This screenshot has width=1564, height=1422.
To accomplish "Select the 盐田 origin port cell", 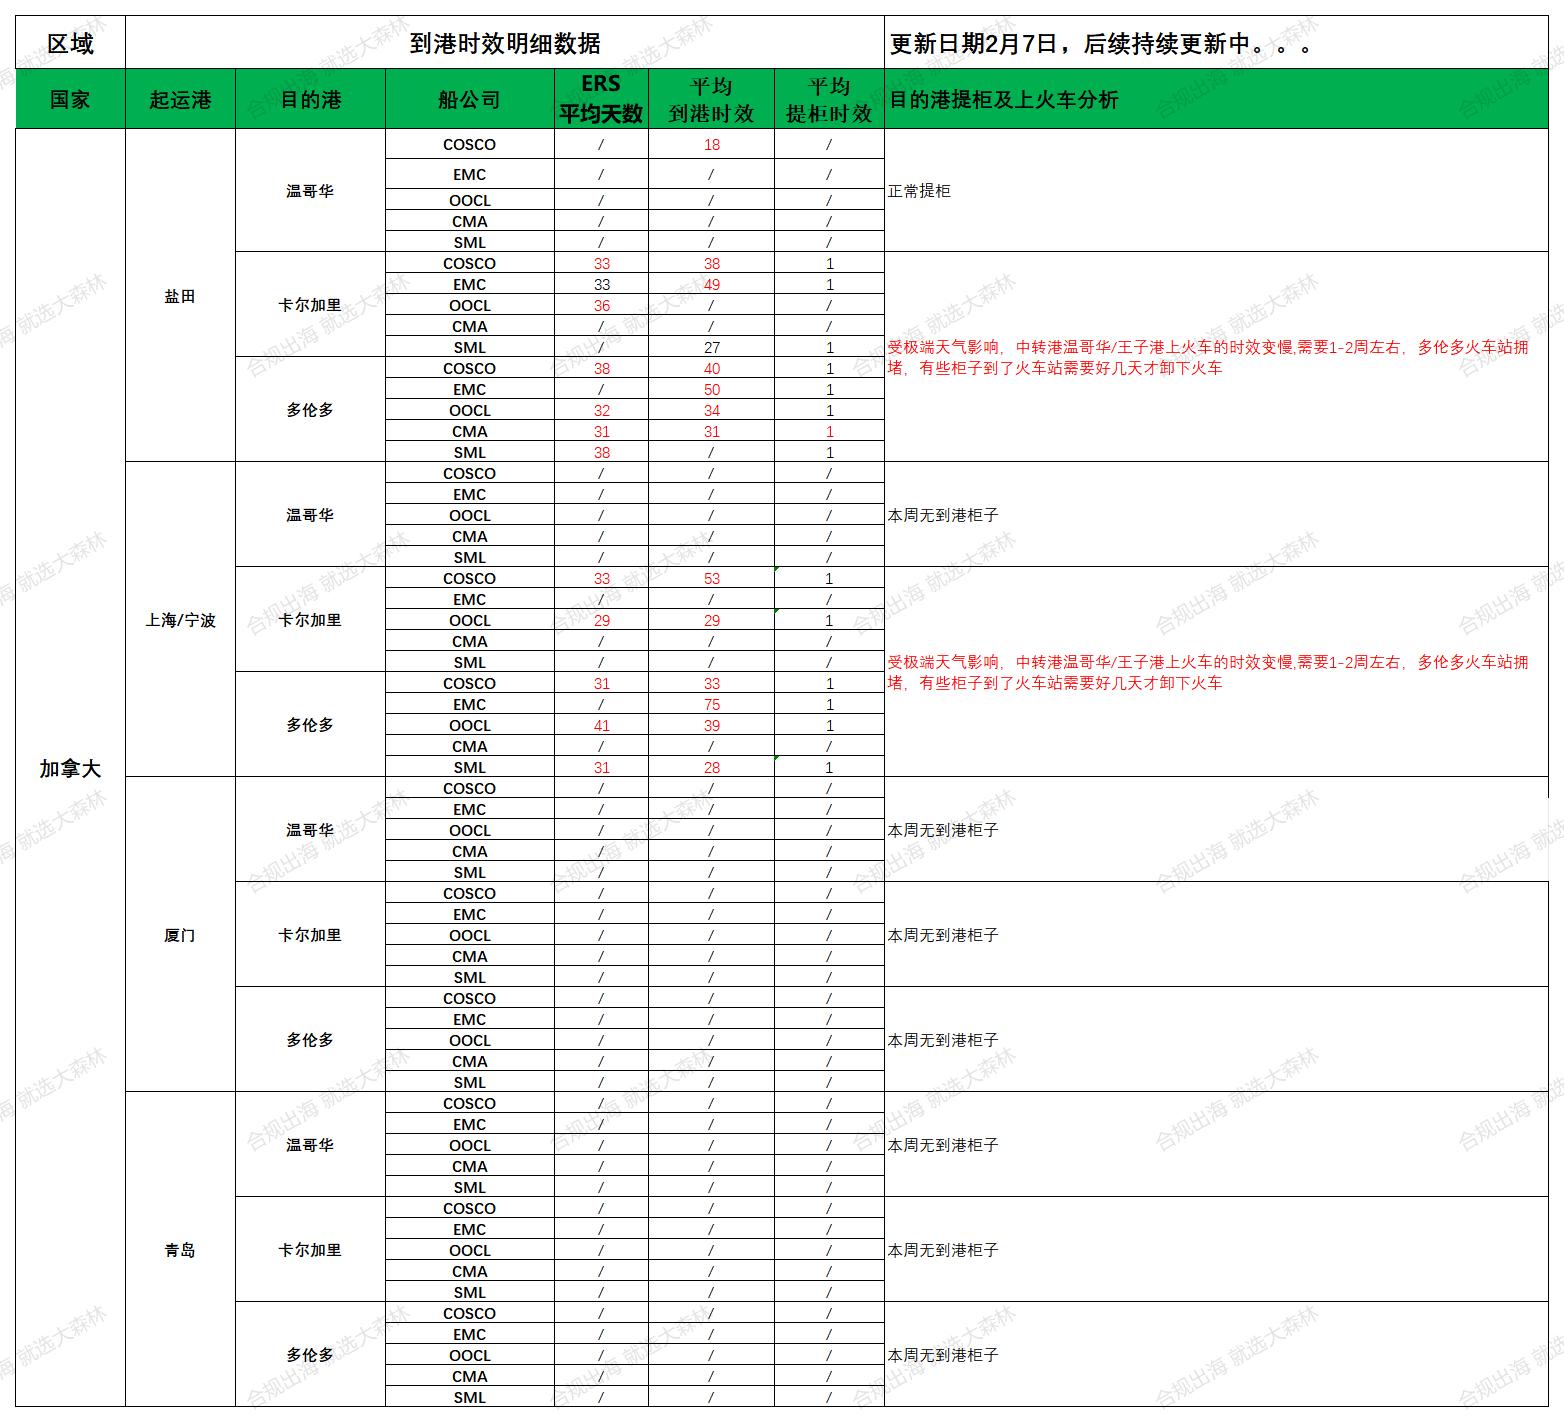I will [x=180, y=296].
